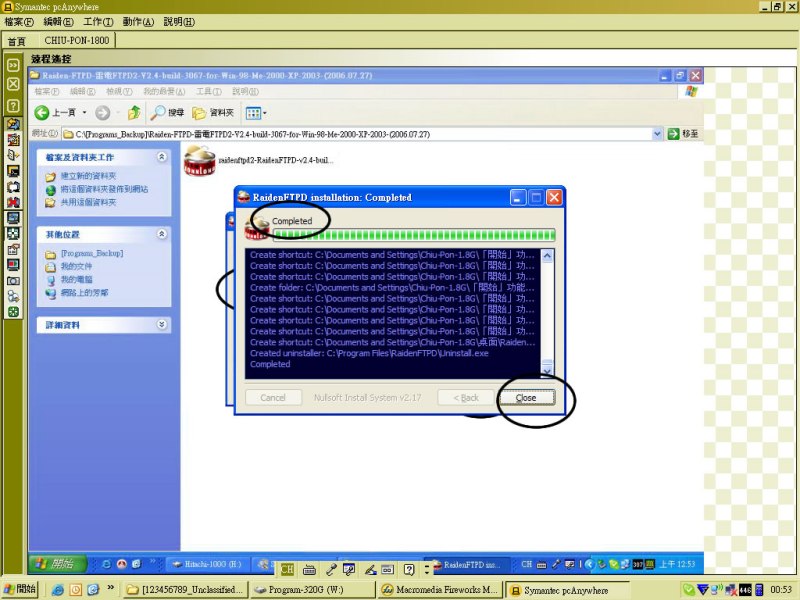Click the question mark help icon in sidebar

[x=13, y=106]
